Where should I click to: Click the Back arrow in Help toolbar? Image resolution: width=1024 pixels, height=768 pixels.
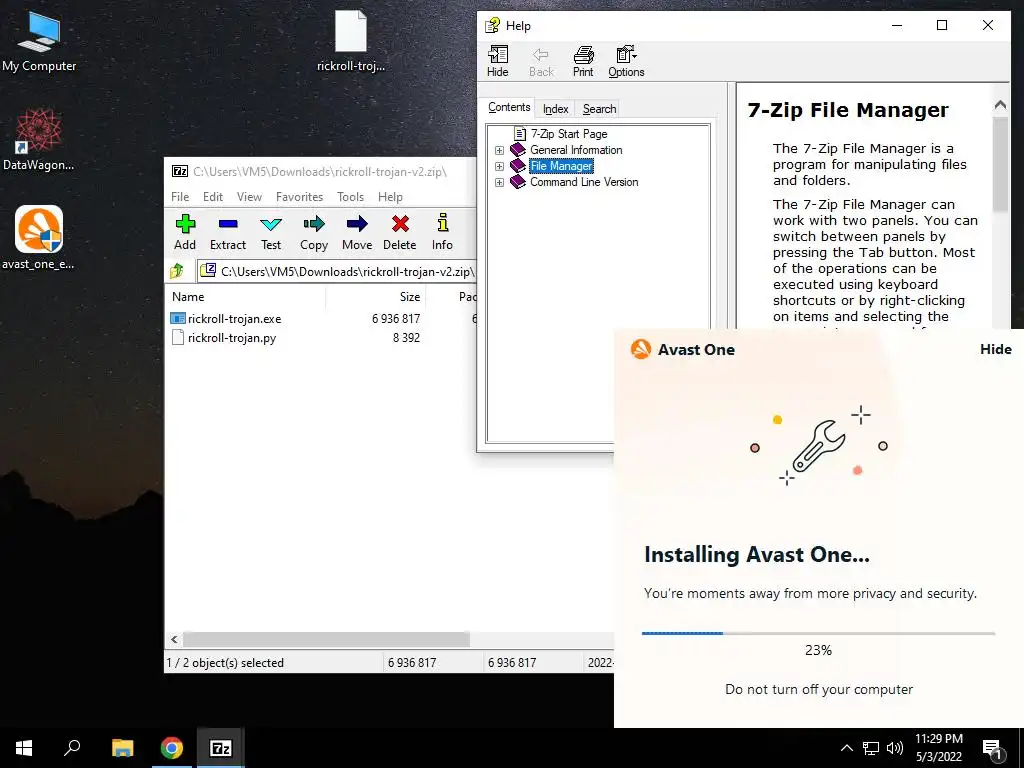[541, 61]
